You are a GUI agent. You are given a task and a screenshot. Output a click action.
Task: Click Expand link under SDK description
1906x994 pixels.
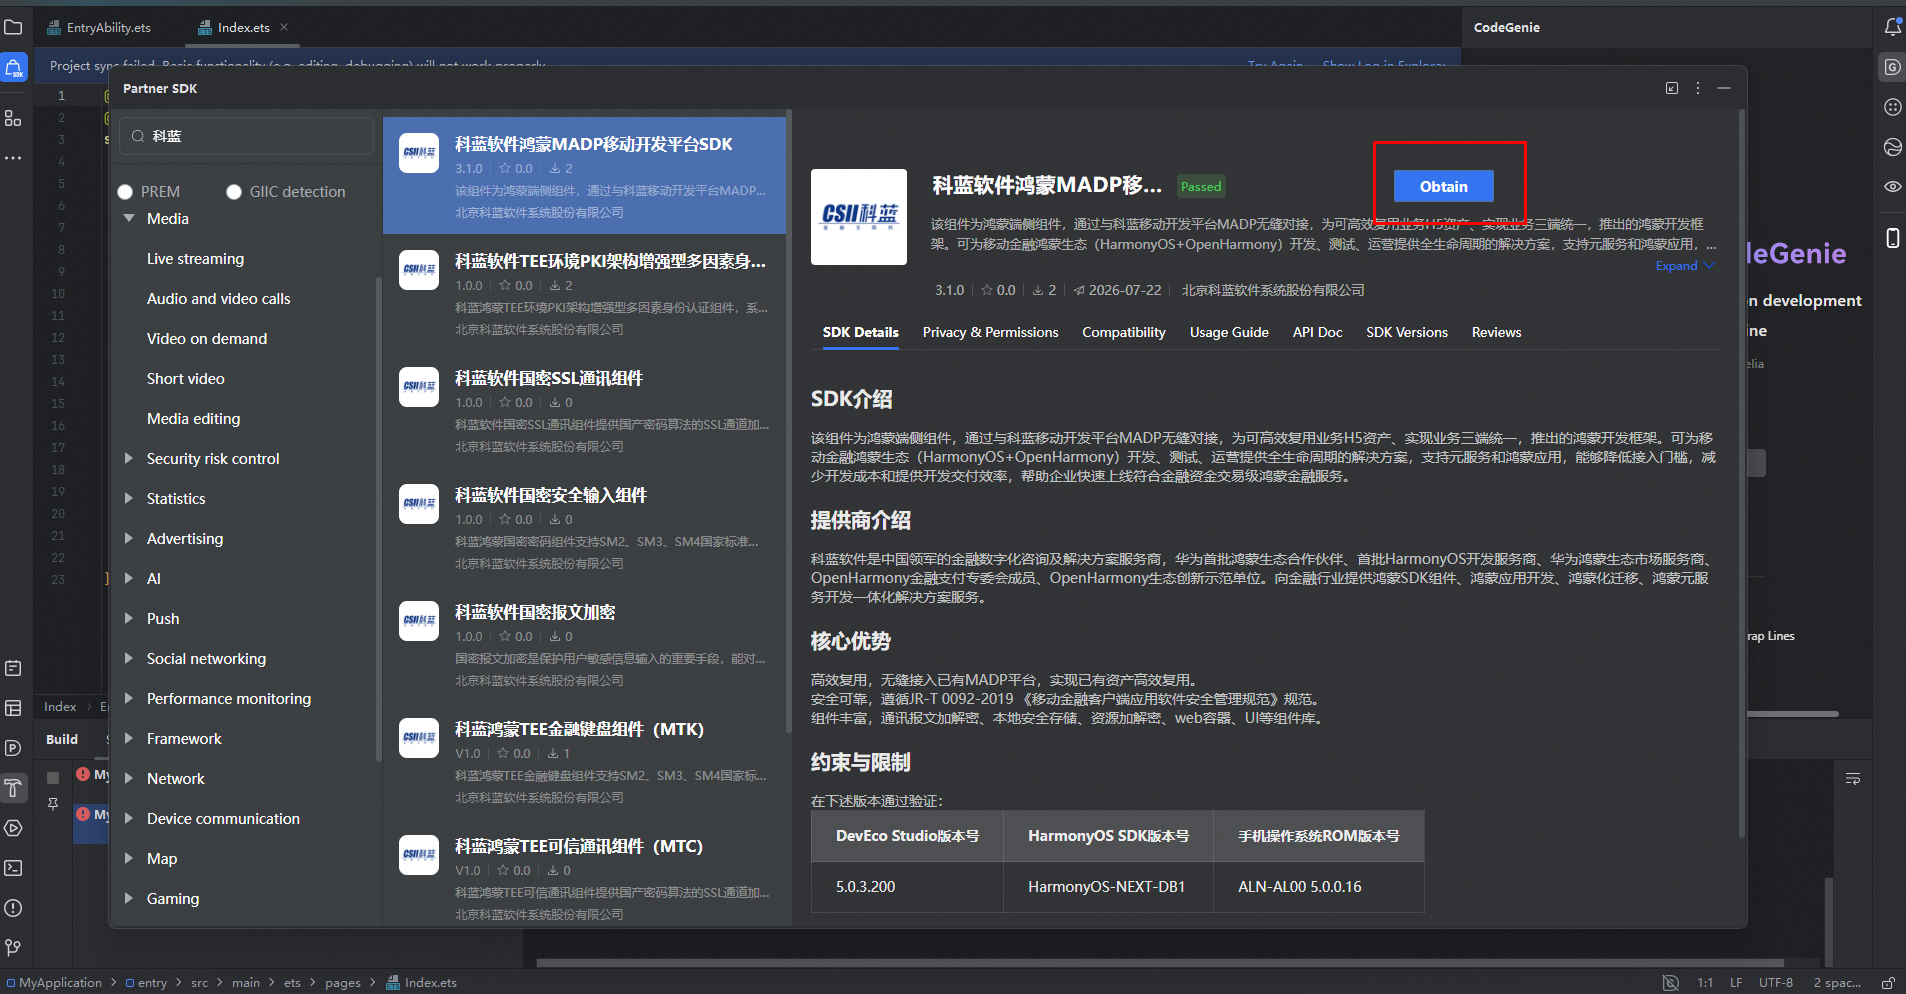(1685, 265)
